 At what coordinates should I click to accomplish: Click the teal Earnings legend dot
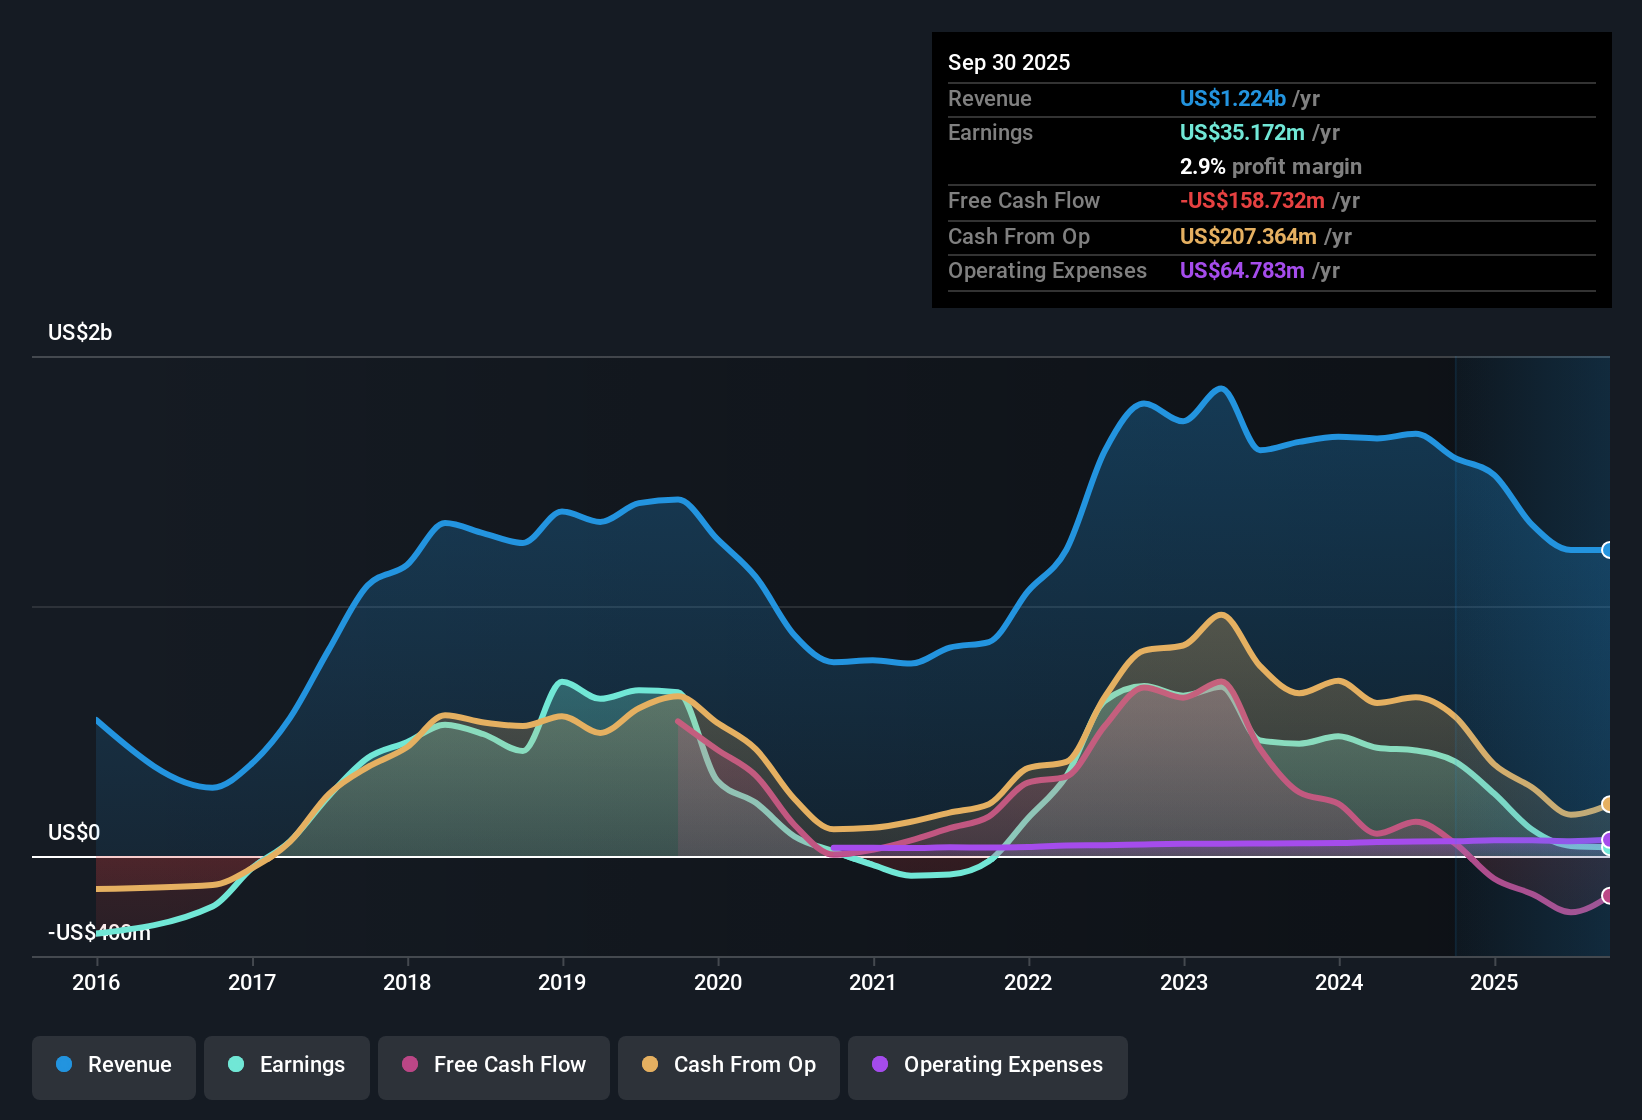[x=236, y=1065]
